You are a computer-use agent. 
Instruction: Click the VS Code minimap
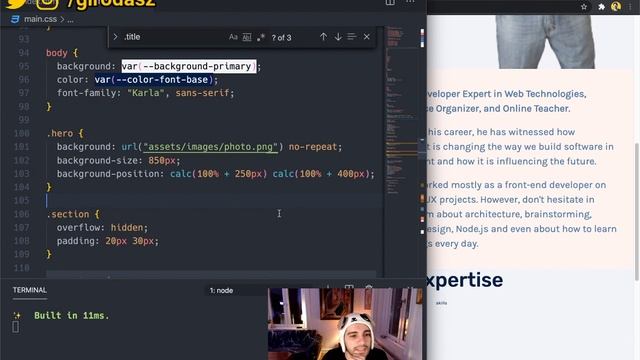coord(401,110)
